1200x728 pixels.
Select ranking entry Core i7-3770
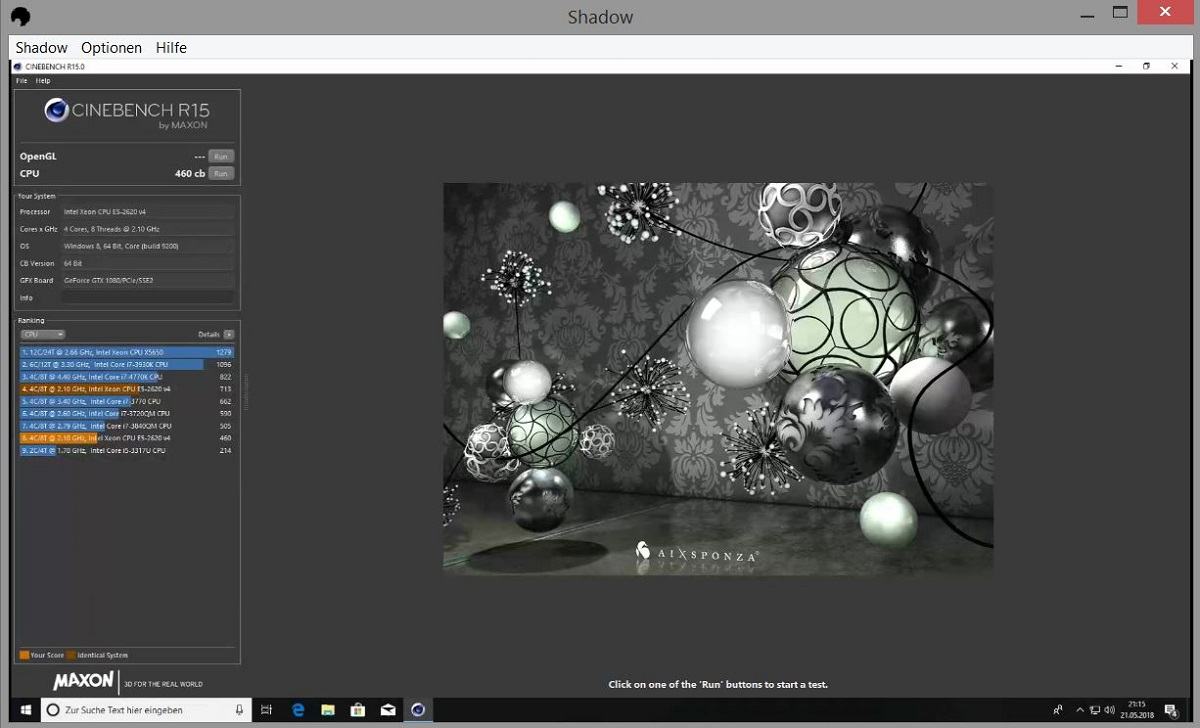coord(127,401)
